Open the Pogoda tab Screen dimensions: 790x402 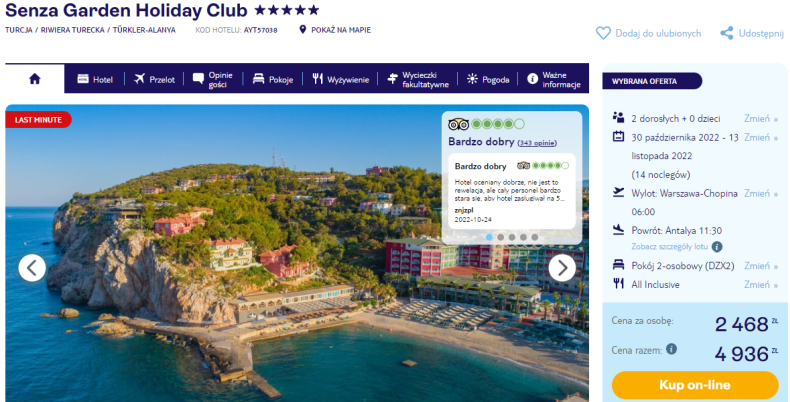(x=488, y=79)
